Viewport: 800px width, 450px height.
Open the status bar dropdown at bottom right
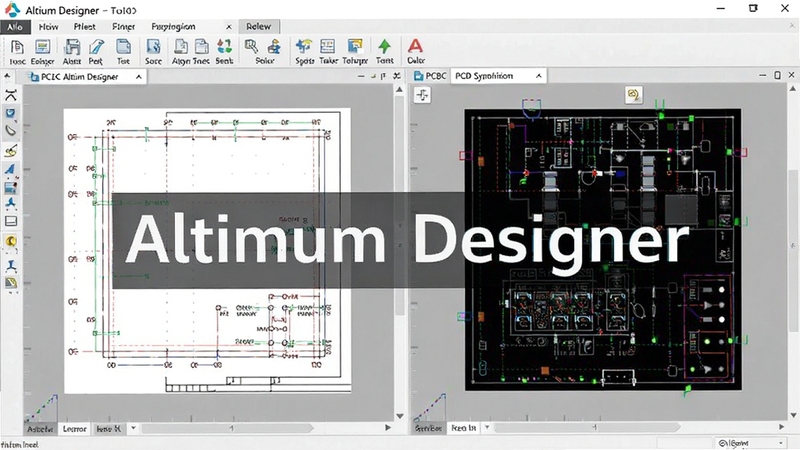point(781,443)
